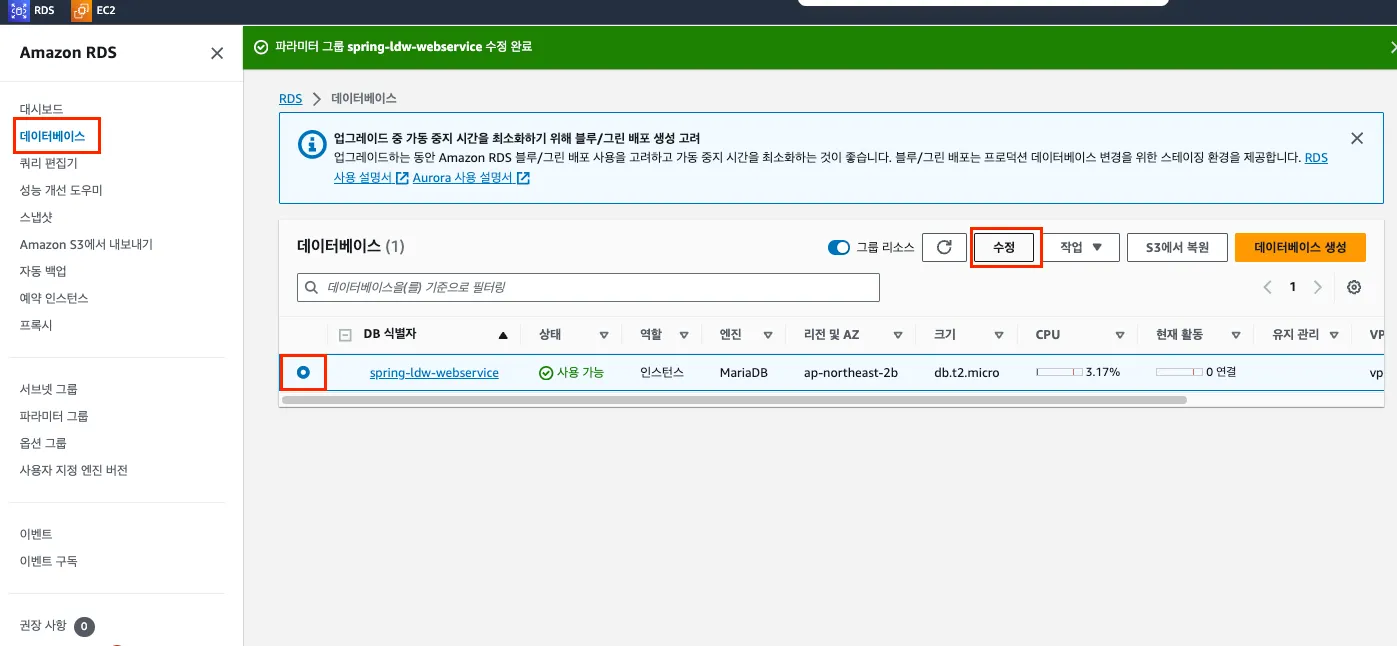
Task: Open 대시보드 in sidebar
Action: [x=41, y=109]
